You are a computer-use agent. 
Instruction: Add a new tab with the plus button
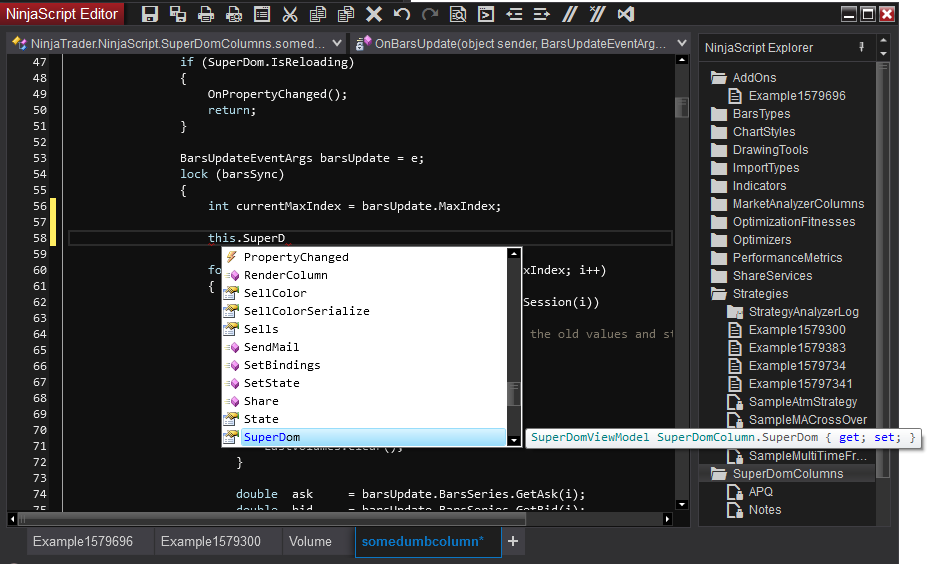click(513, 541)
